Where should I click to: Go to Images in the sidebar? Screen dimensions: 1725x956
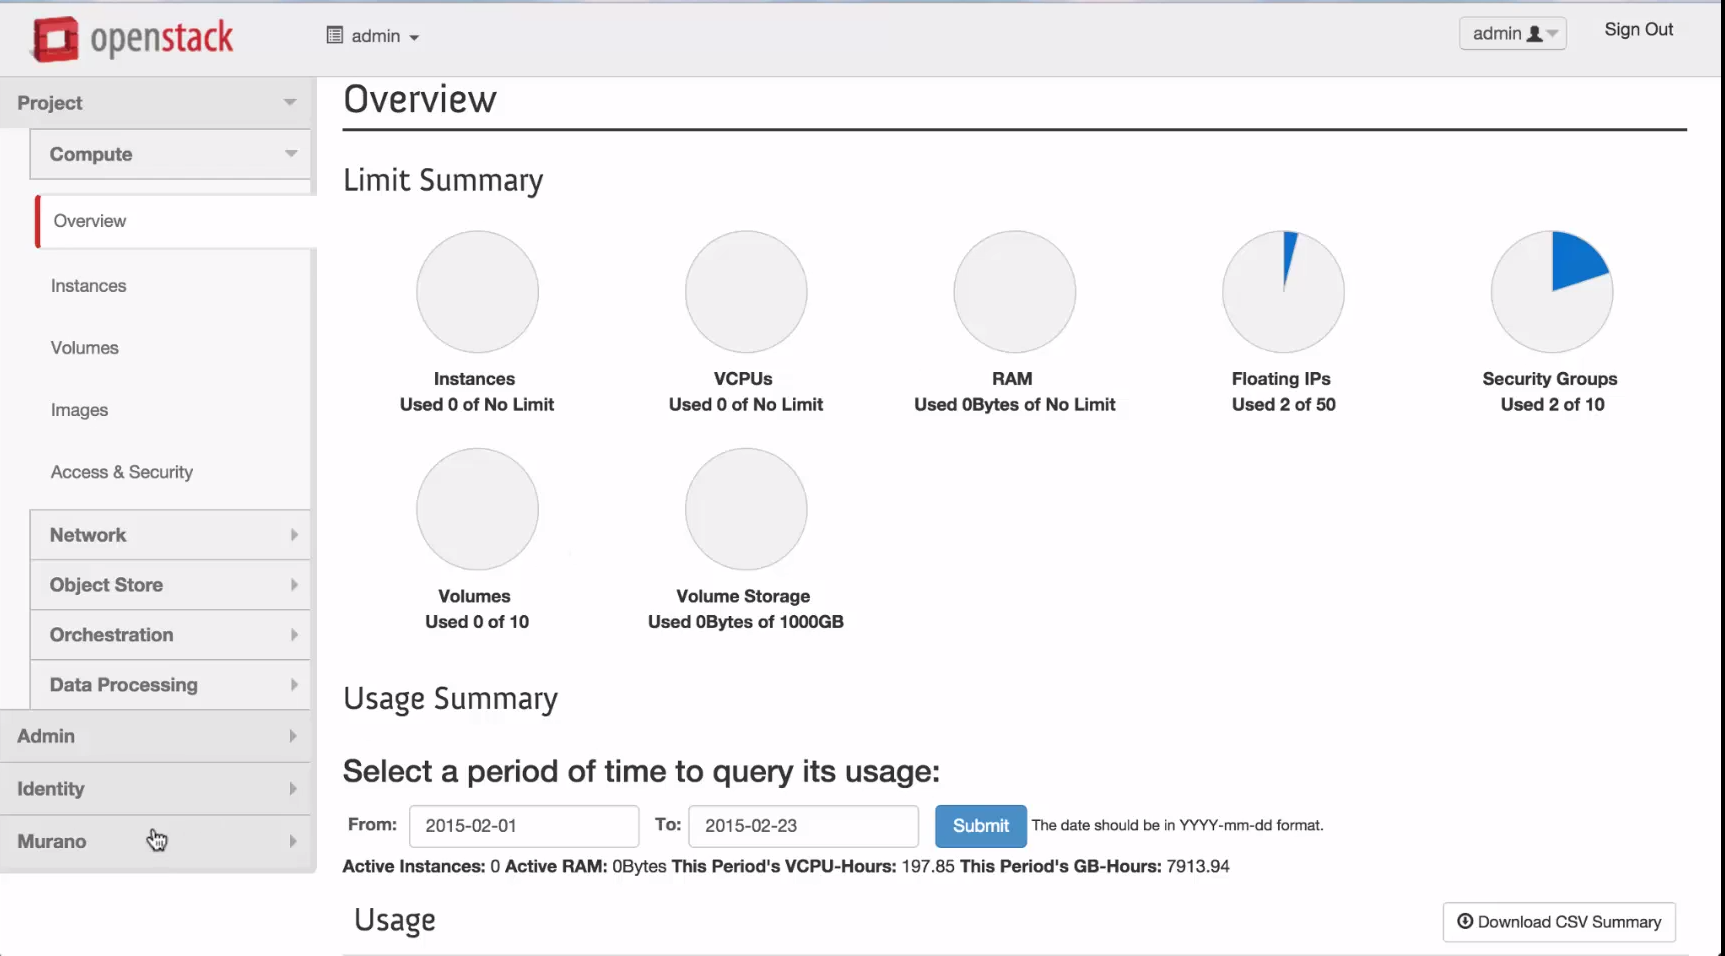click(80, 410)
